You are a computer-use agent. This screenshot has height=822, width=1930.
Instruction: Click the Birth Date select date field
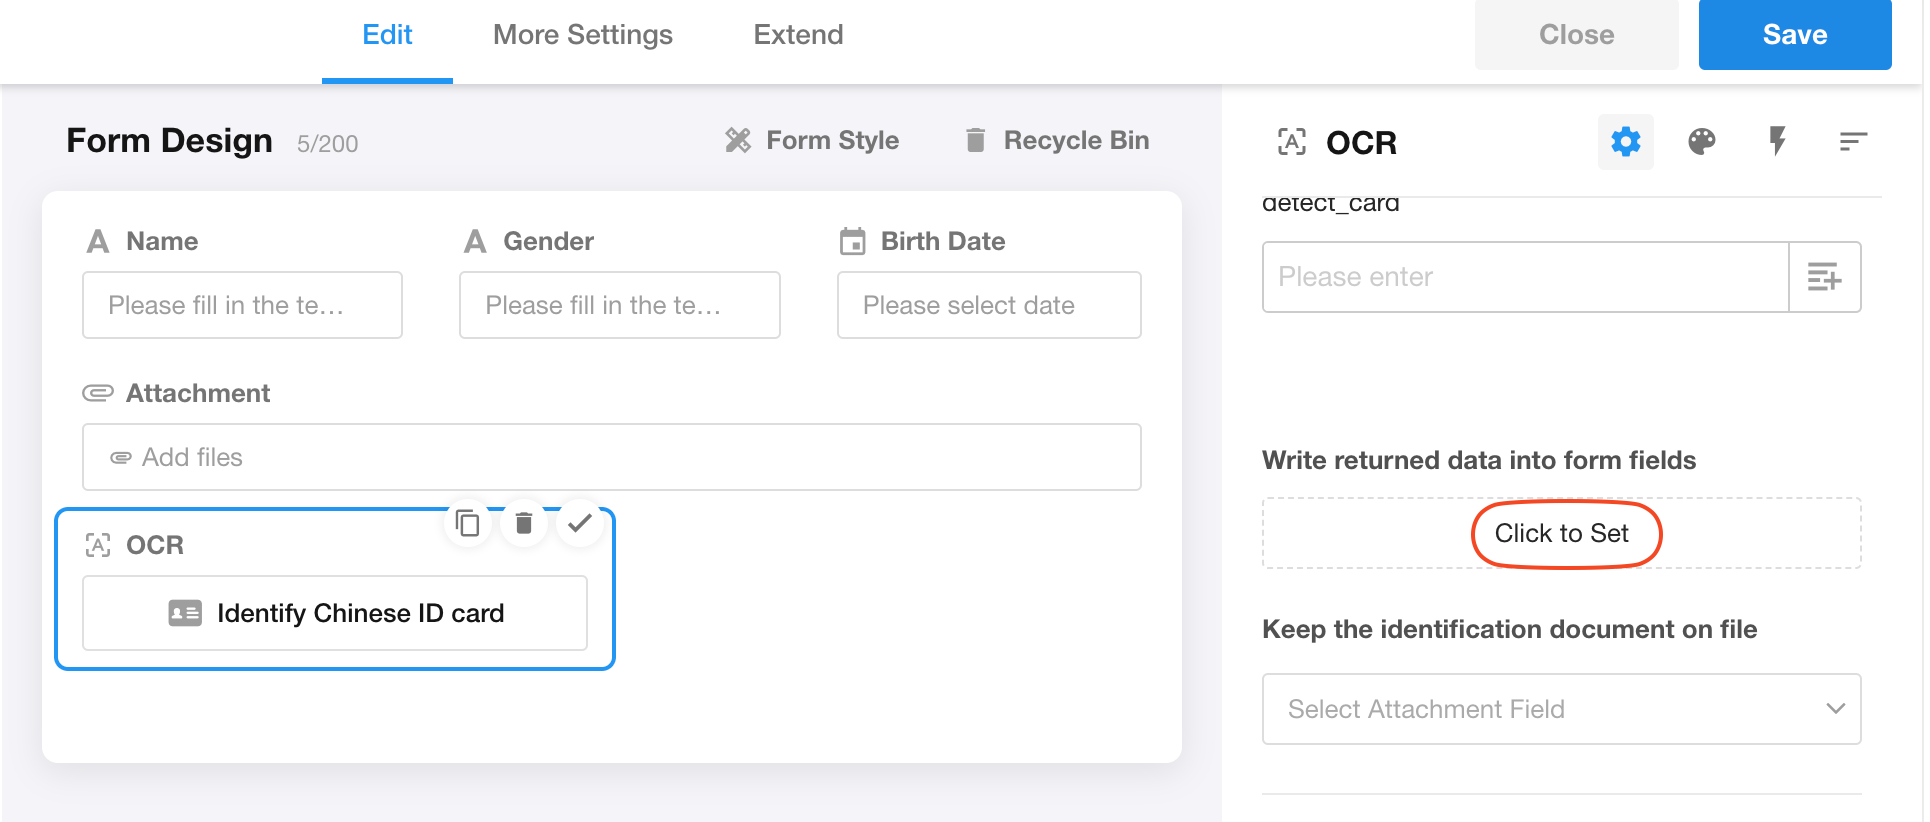tap(988, 305)
